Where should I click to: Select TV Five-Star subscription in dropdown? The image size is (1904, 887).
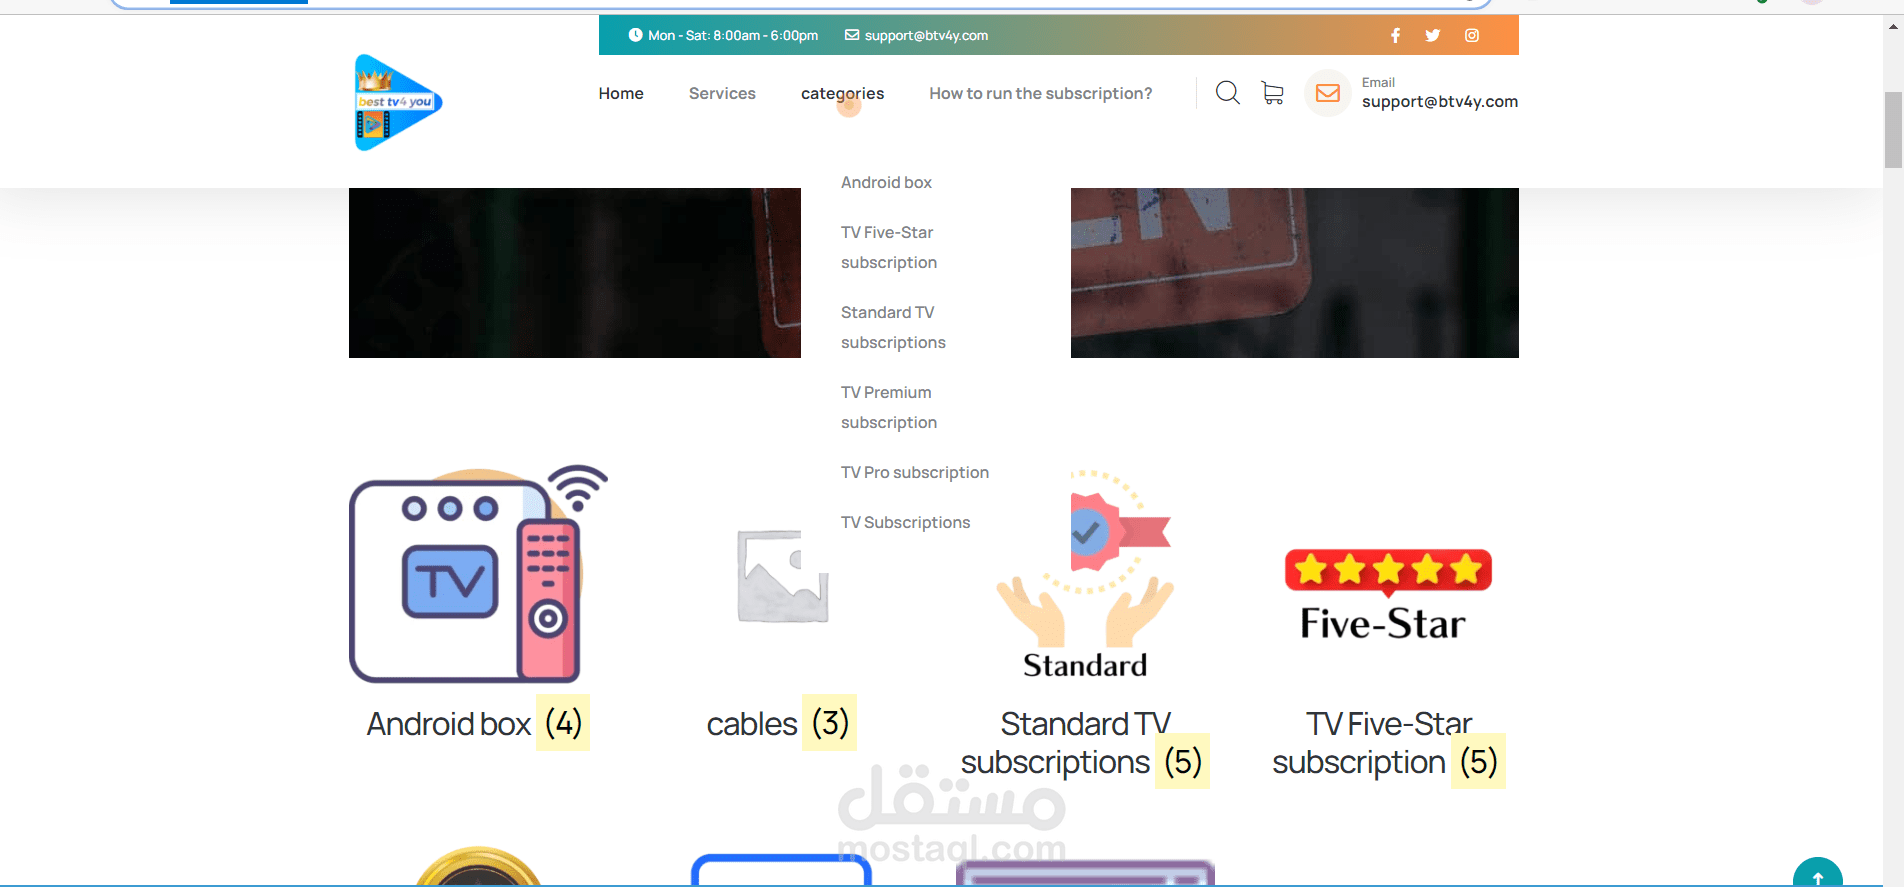click(889, 247)
